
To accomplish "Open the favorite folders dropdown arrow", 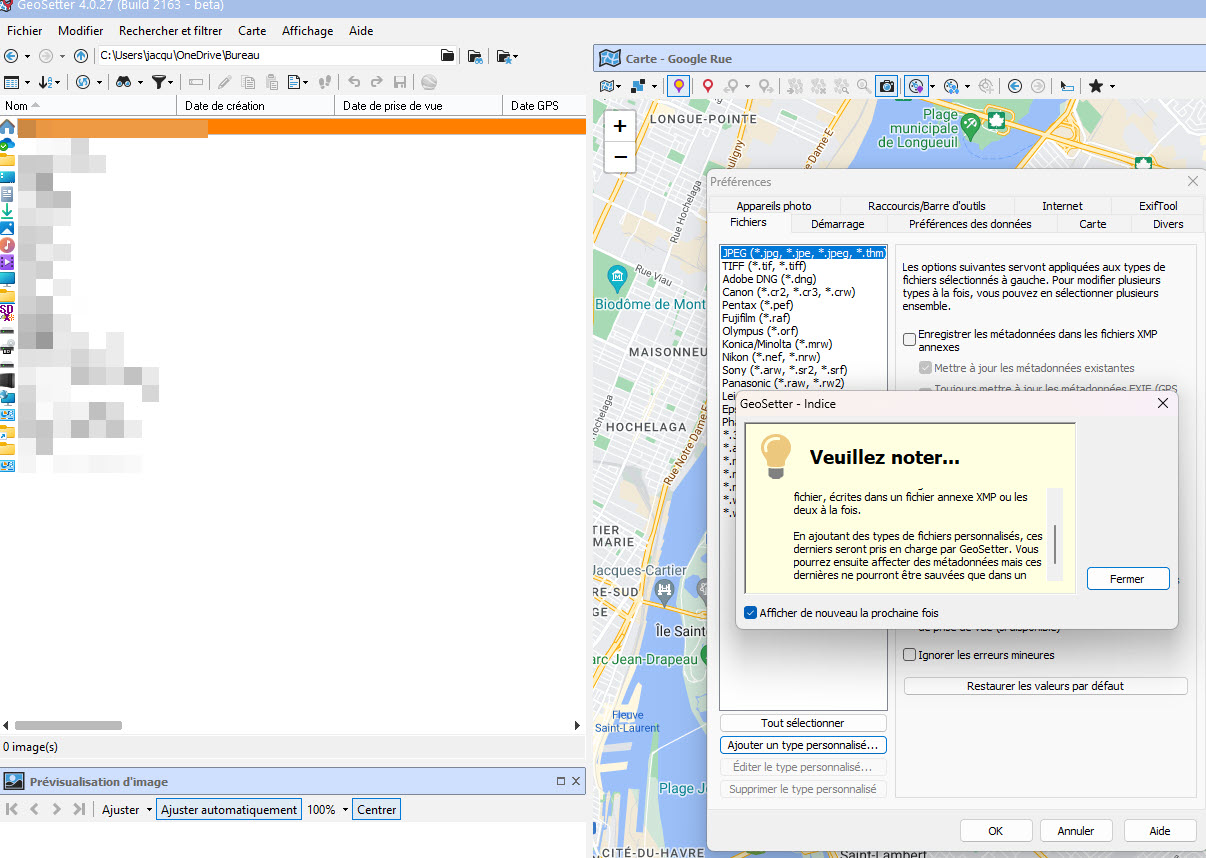I will 515,56.
